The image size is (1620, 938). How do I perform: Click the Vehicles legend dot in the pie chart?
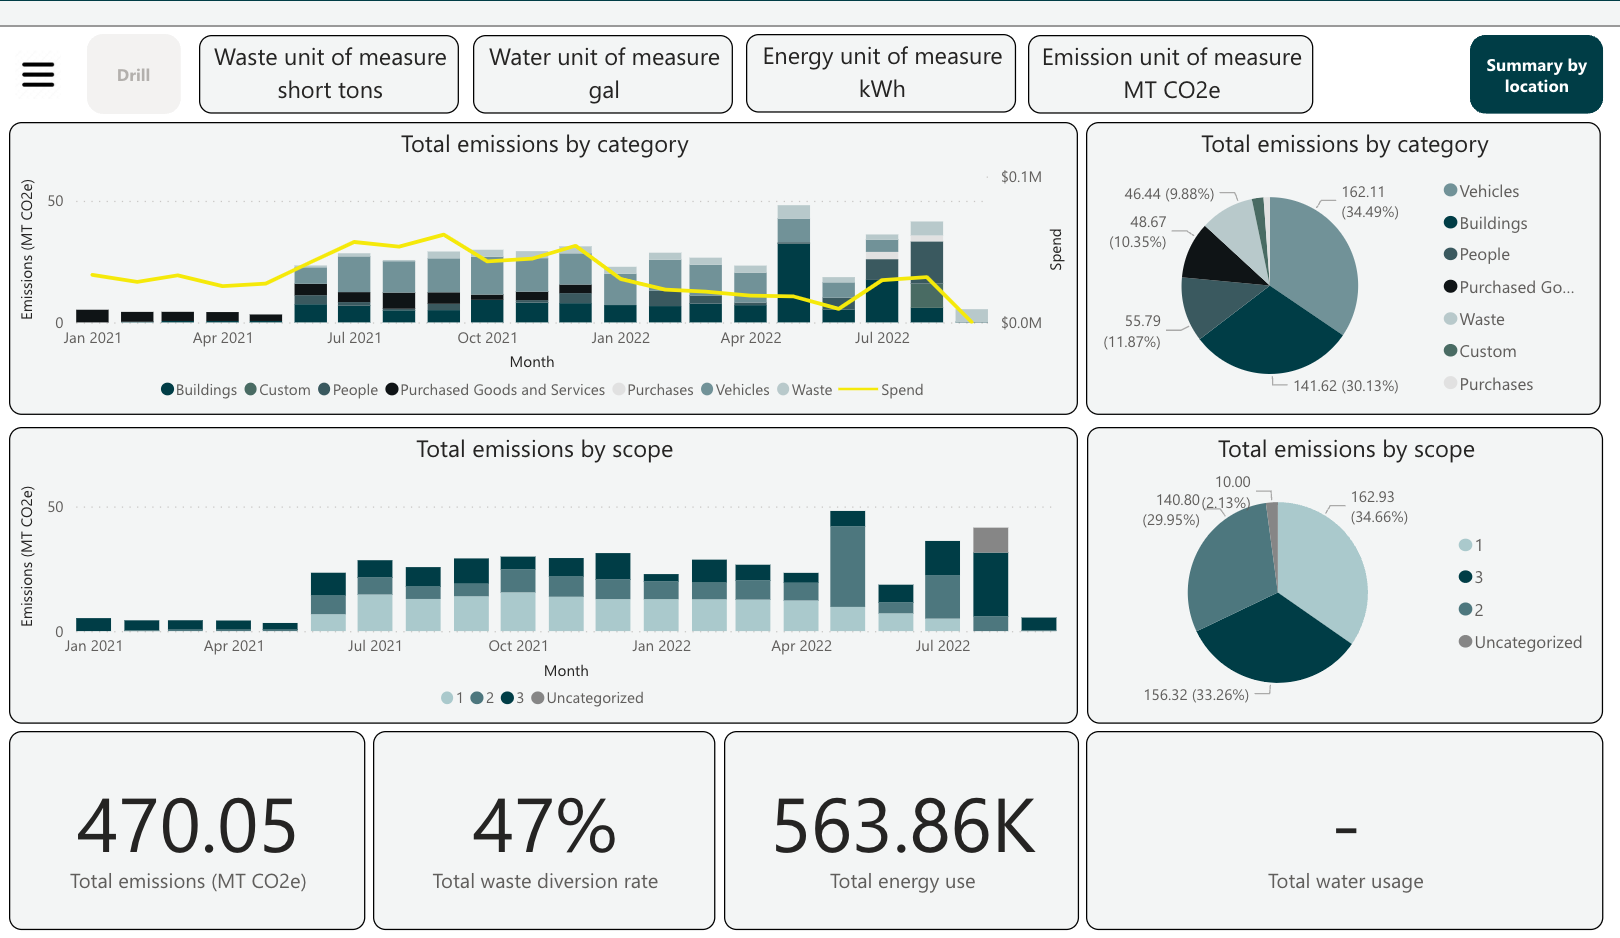point(1449,190)
